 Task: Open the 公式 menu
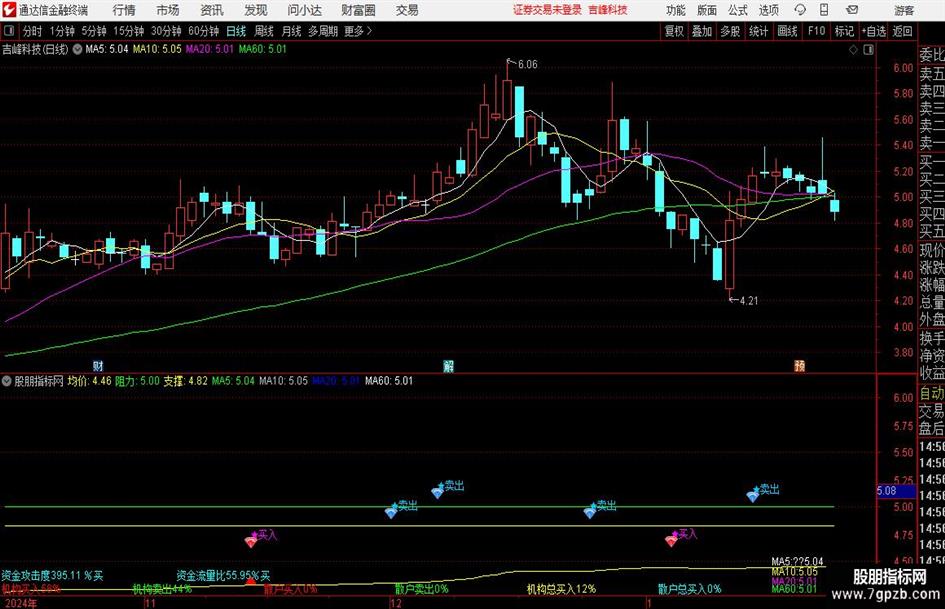coord(738,10)
